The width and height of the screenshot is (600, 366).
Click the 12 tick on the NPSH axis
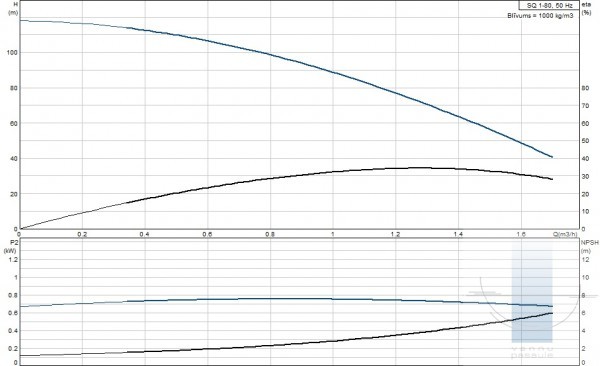585,260
